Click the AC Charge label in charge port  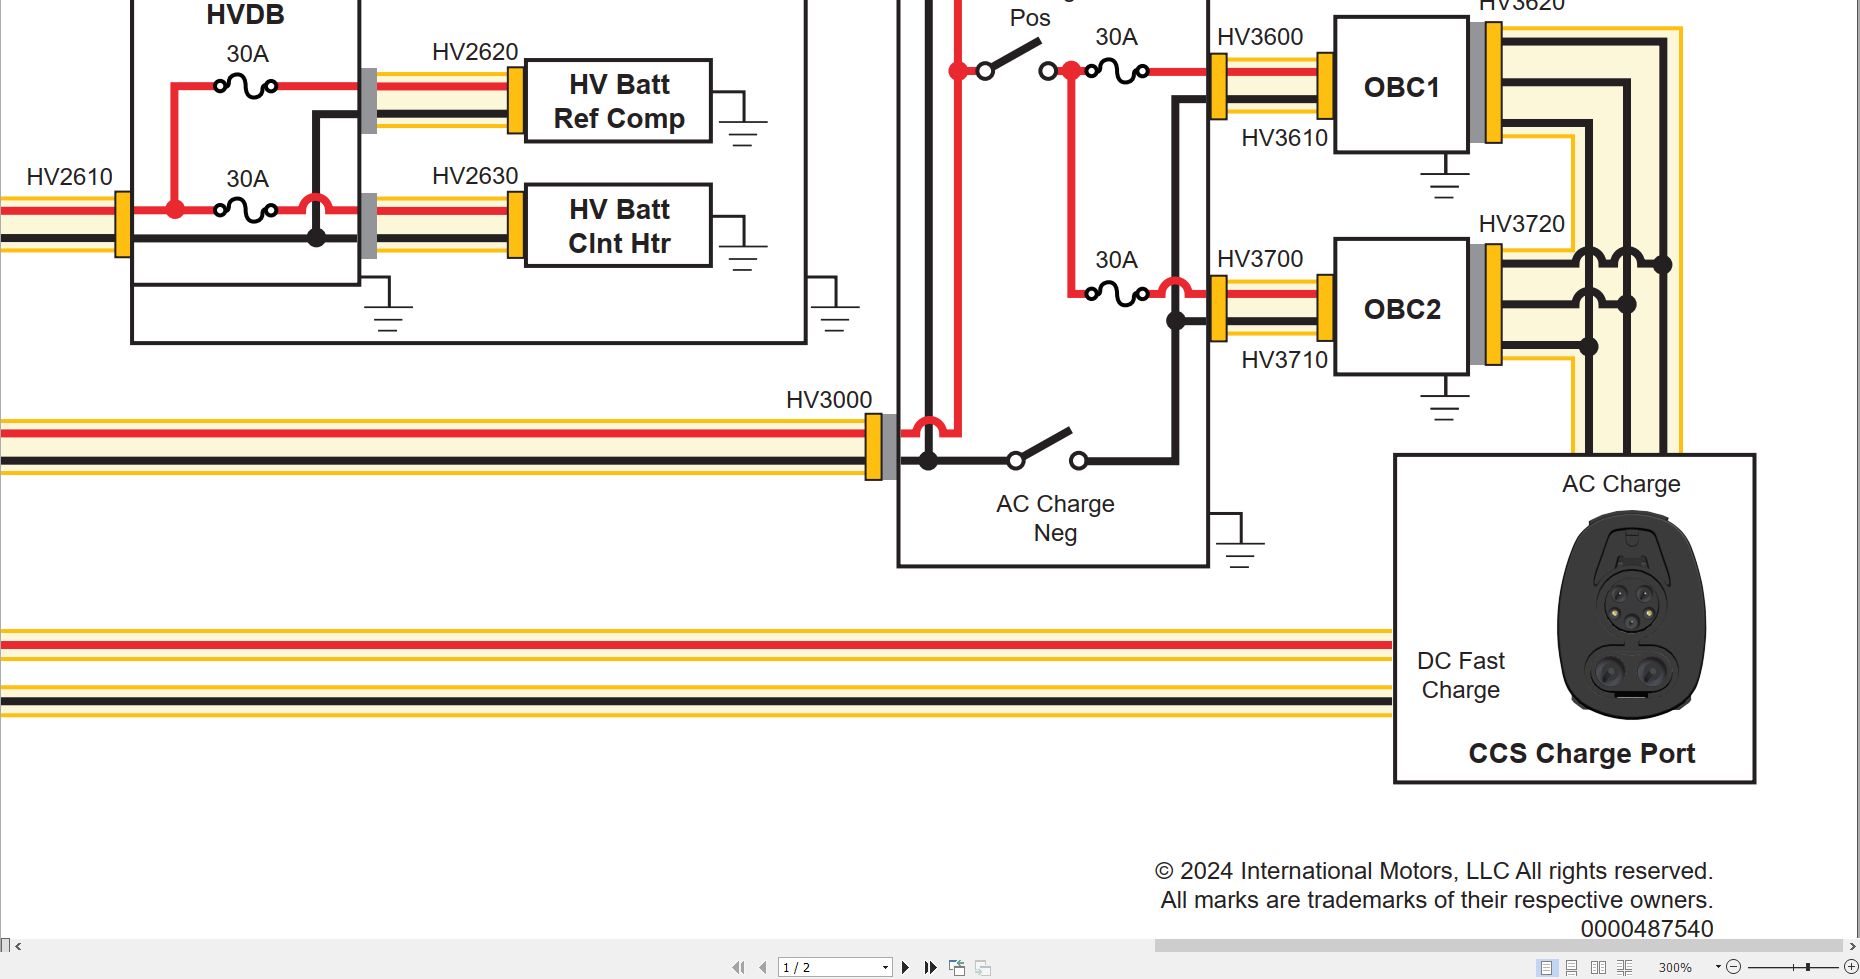[1621, 484]
